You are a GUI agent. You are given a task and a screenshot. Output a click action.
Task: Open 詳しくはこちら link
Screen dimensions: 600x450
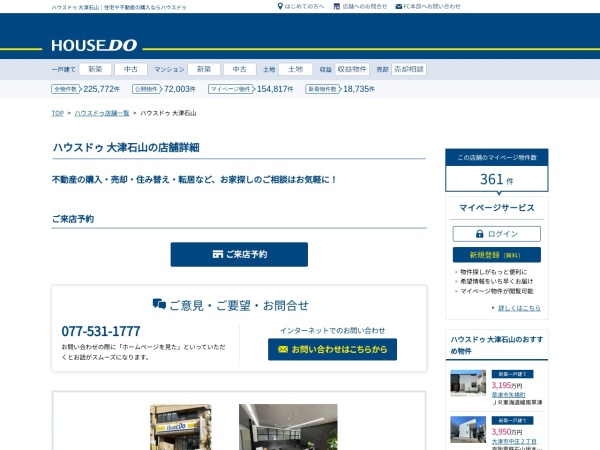tap(519, 308)
